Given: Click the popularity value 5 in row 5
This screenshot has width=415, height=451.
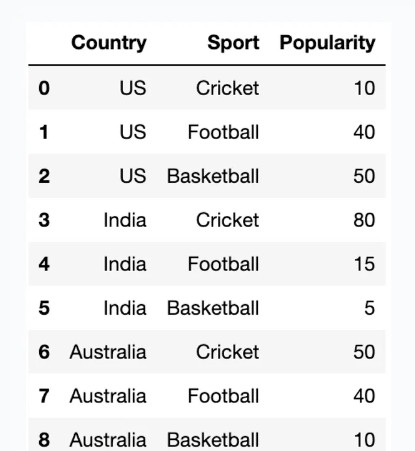Looking at the screenshot, I should (x=370, y=308).
